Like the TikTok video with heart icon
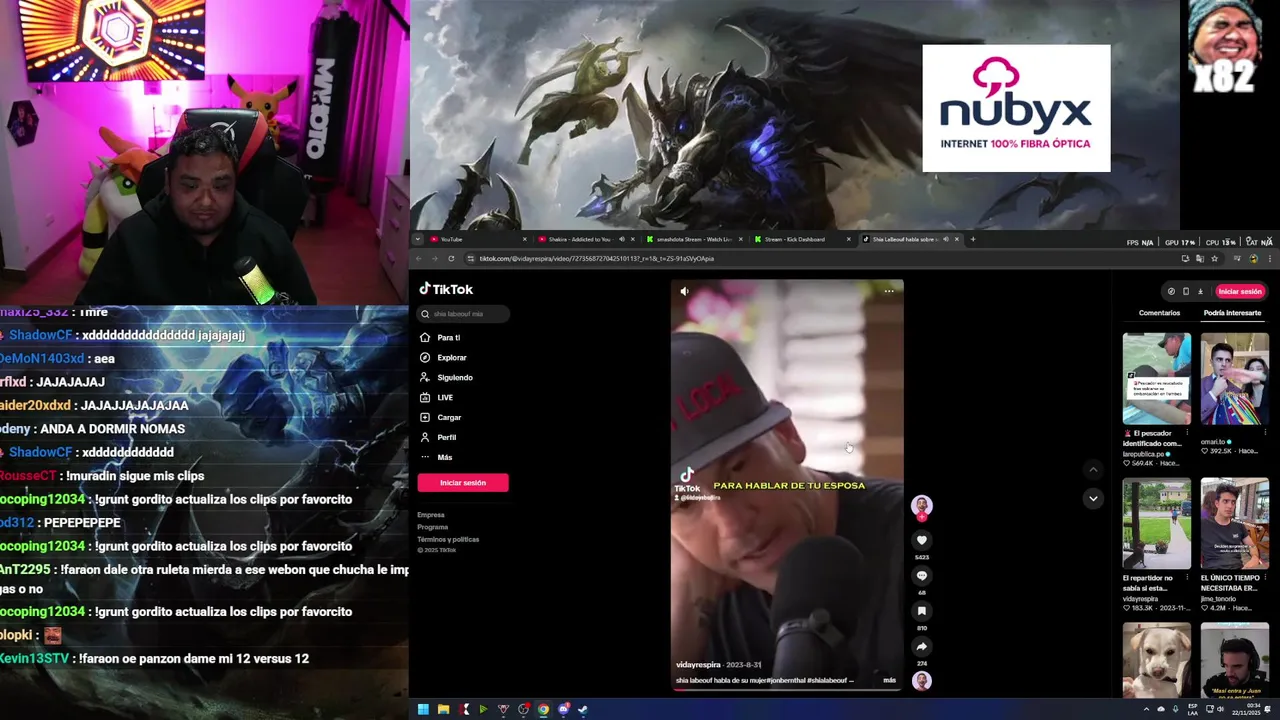The image size is (1280, 720). (922, 540)
